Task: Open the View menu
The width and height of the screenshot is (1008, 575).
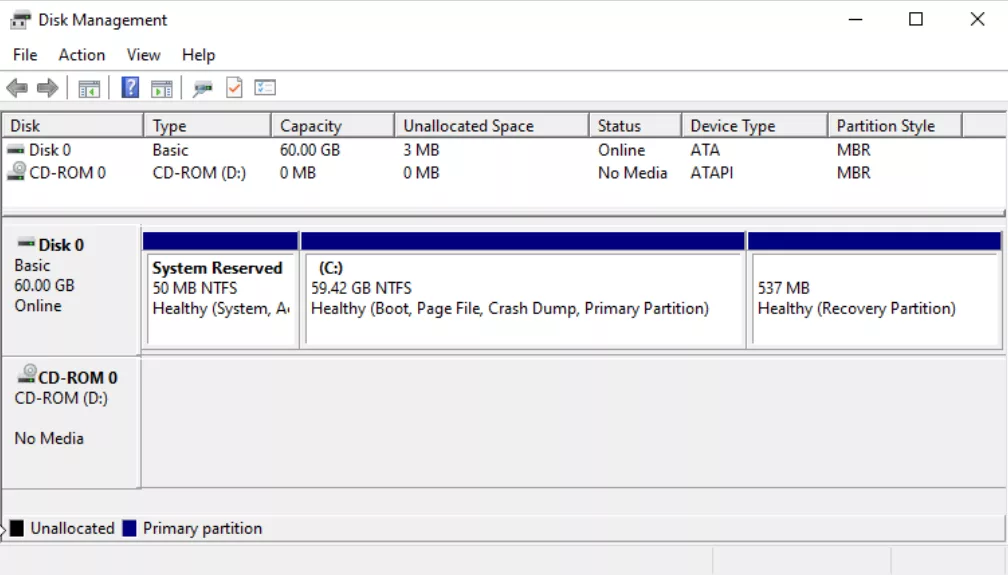Action: 143,55
